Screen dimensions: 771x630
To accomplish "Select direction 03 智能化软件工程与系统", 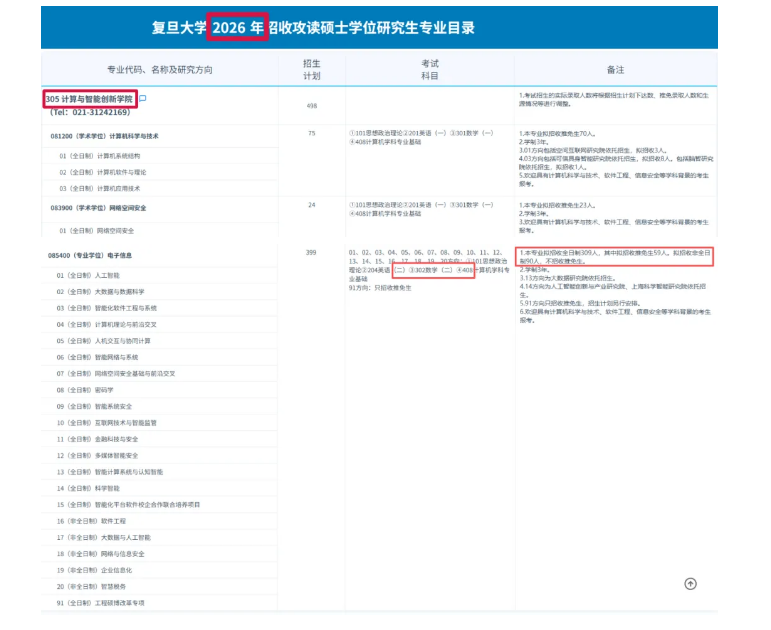I will click(x=106, y=308).
